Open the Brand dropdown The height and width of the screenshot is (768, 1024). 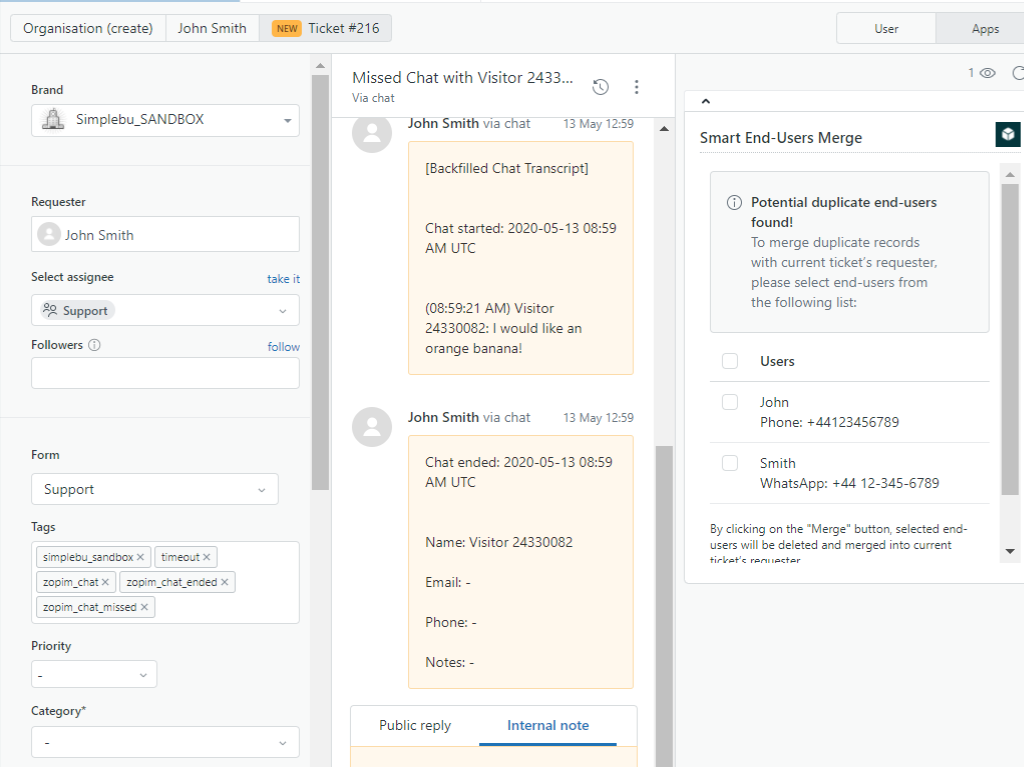click(x=165, y=120)
